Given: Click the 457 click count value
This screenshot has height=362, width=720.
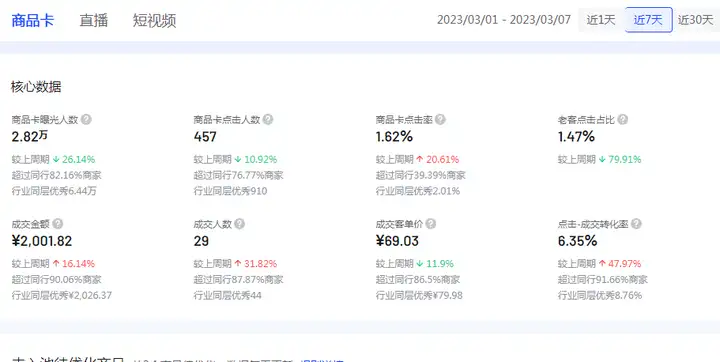Looking at the screenshot, I should click(x=205, y=137).
